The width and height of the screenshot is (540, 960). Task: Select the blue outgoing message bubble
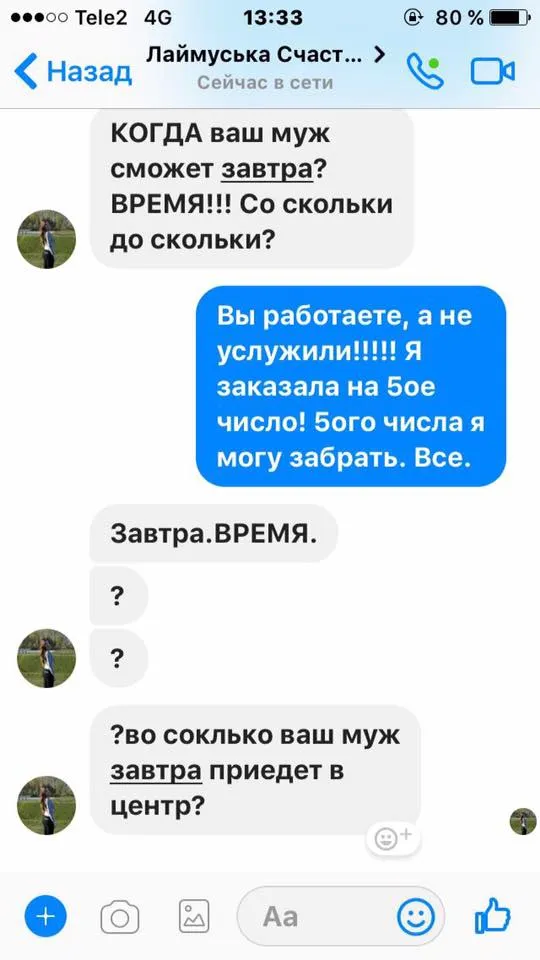(x=351, y=386)
